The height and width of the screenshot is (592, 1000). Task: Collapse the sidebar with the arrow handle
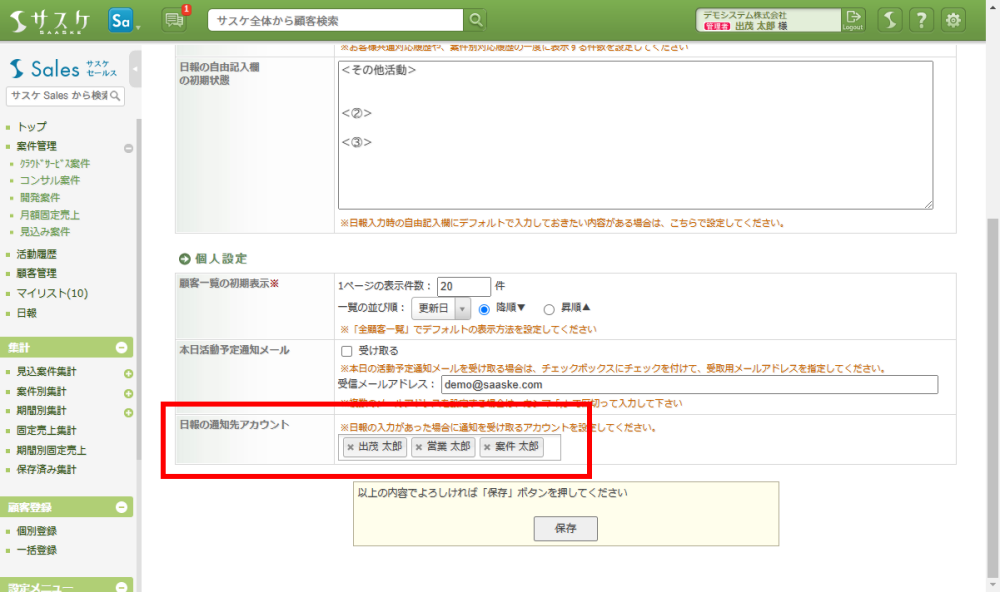pyautogui.click(x=135, y=68)
